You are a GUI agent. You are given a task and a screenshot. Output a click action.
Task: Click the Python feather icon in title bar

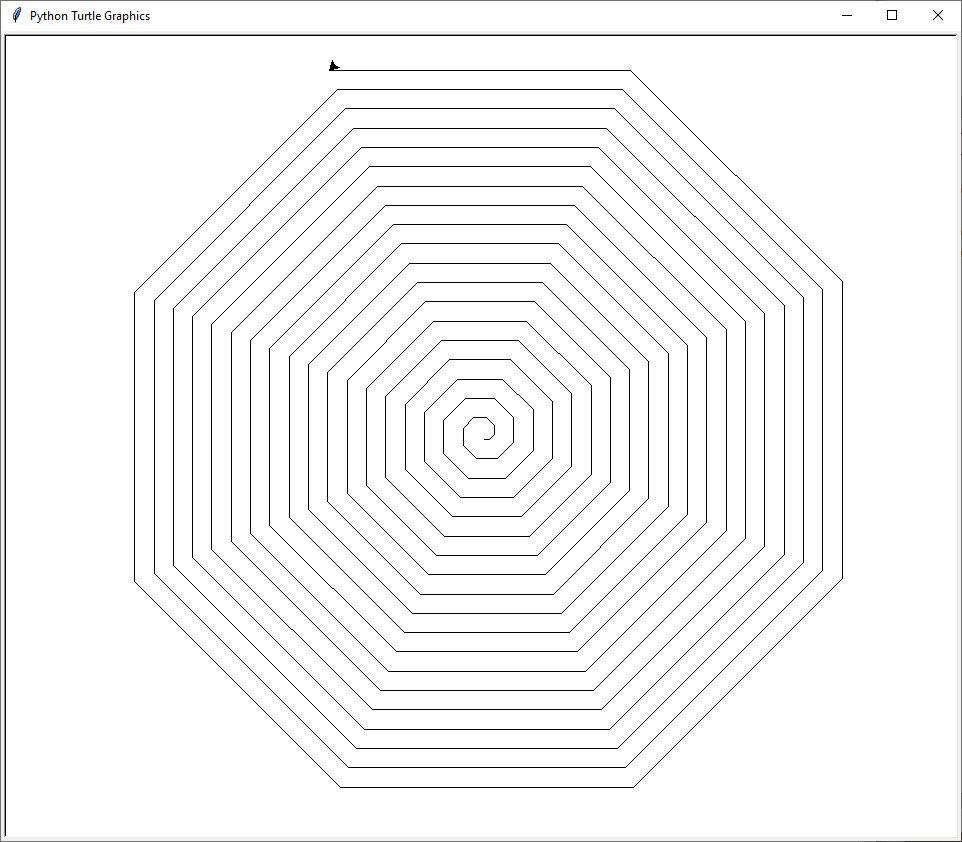click(x=17, y=15)
